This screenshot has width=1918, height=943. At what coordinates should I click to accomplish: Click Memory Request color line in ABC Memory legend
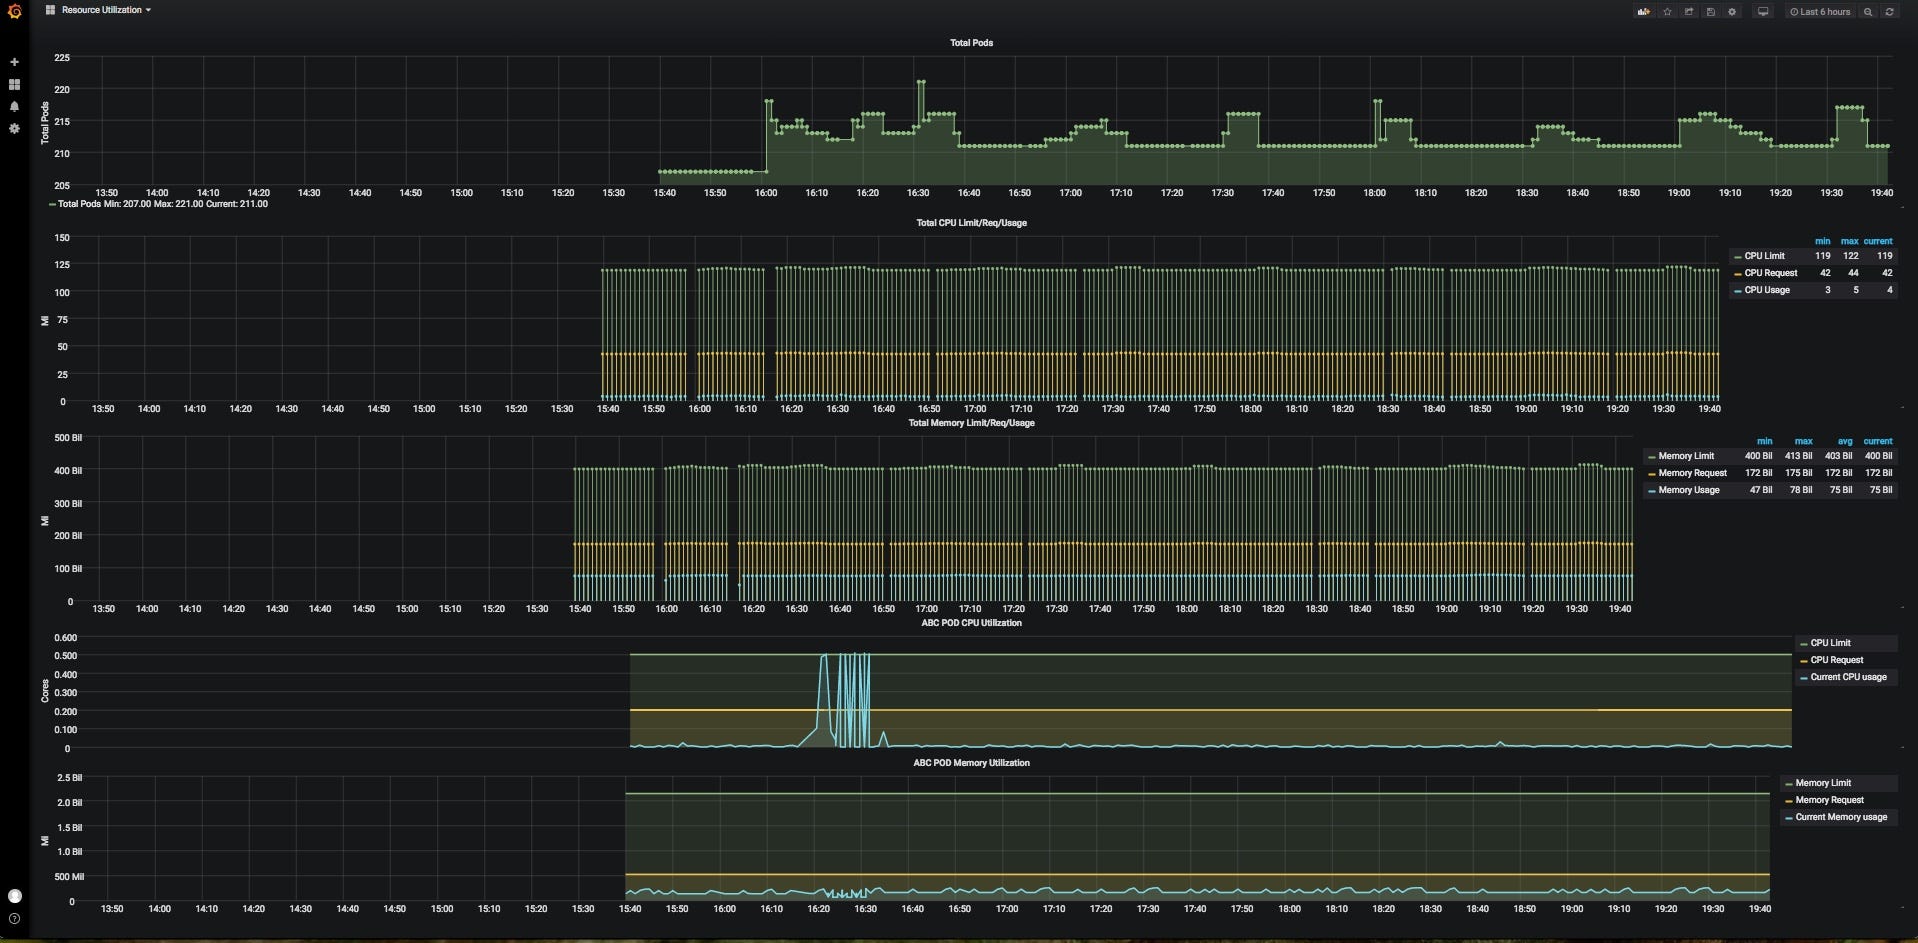(x=1789, y=801)
